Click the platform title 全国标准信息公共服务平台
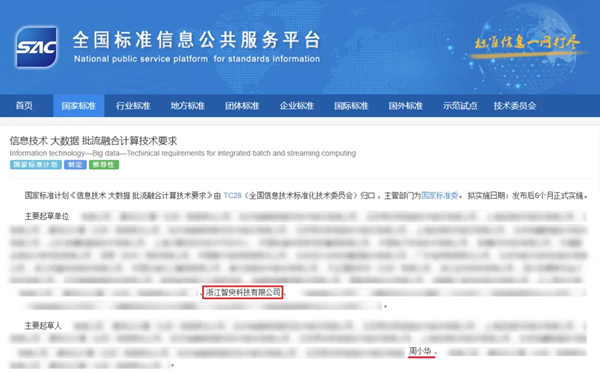600x373 pixels. pyautogui.click(x=197, y=40)
